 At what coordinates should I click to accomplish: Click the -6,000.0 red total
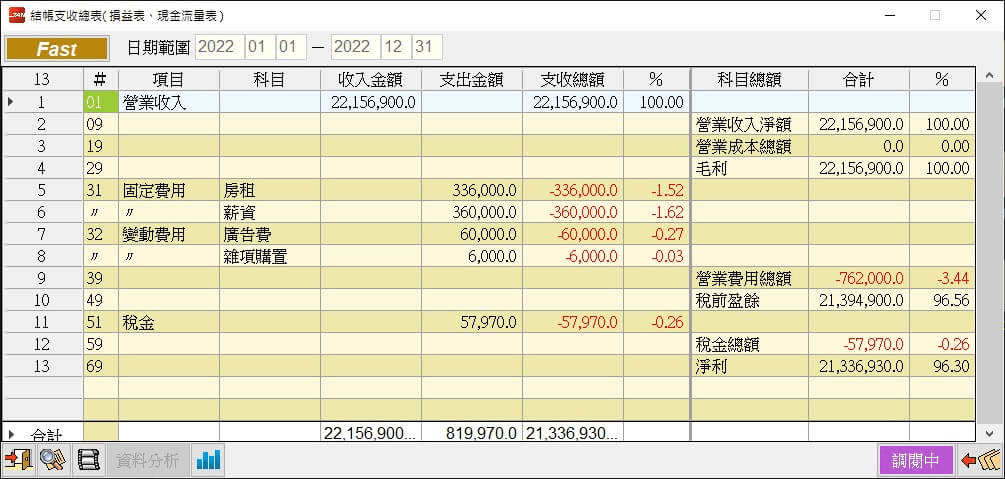pos(591,256)
